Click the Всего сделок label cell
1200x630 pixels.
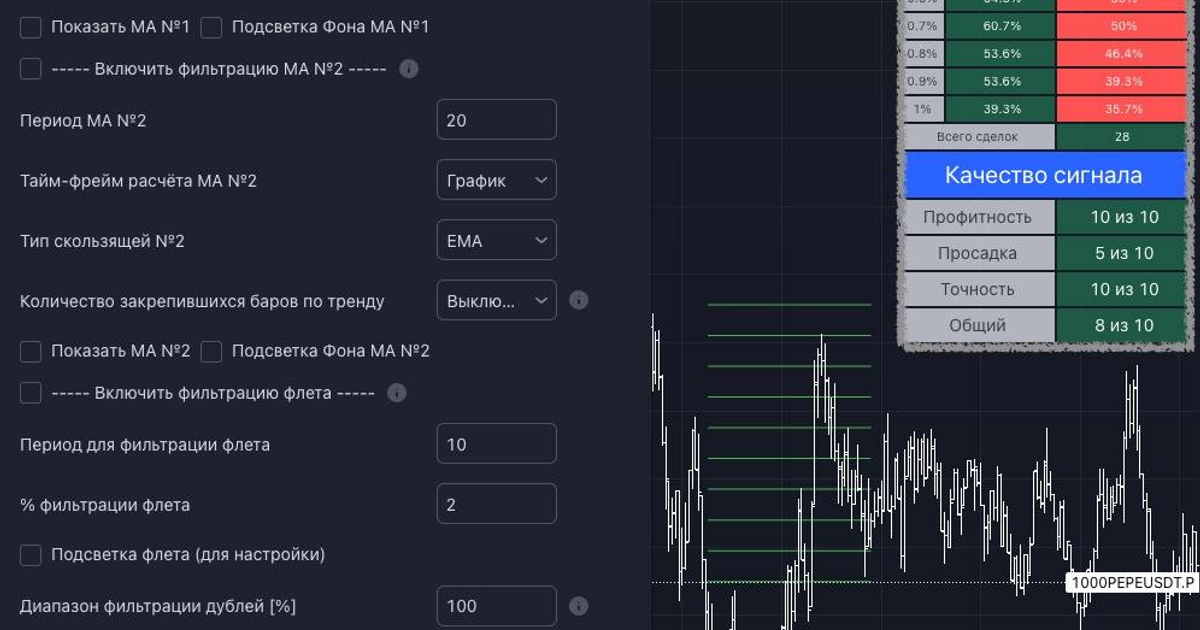(979, 137)
